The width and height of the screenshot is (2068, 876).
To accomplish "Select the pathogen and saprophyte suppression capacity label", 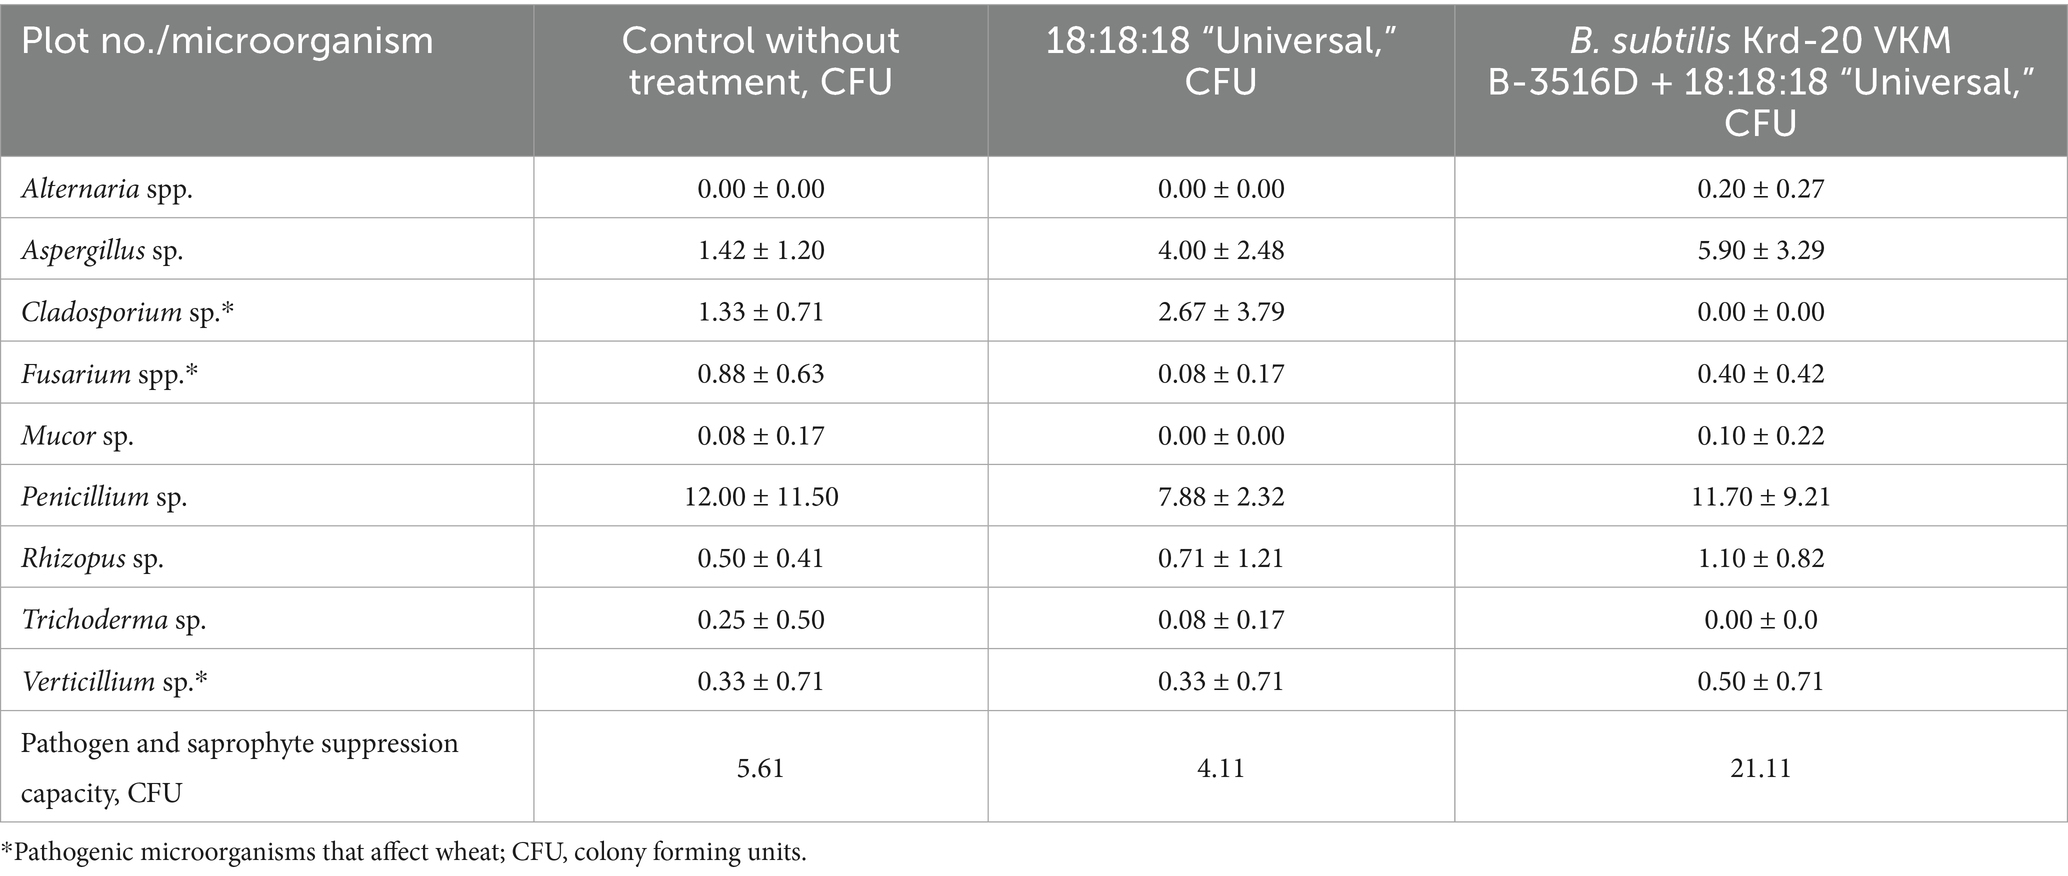I will [240, 767].
